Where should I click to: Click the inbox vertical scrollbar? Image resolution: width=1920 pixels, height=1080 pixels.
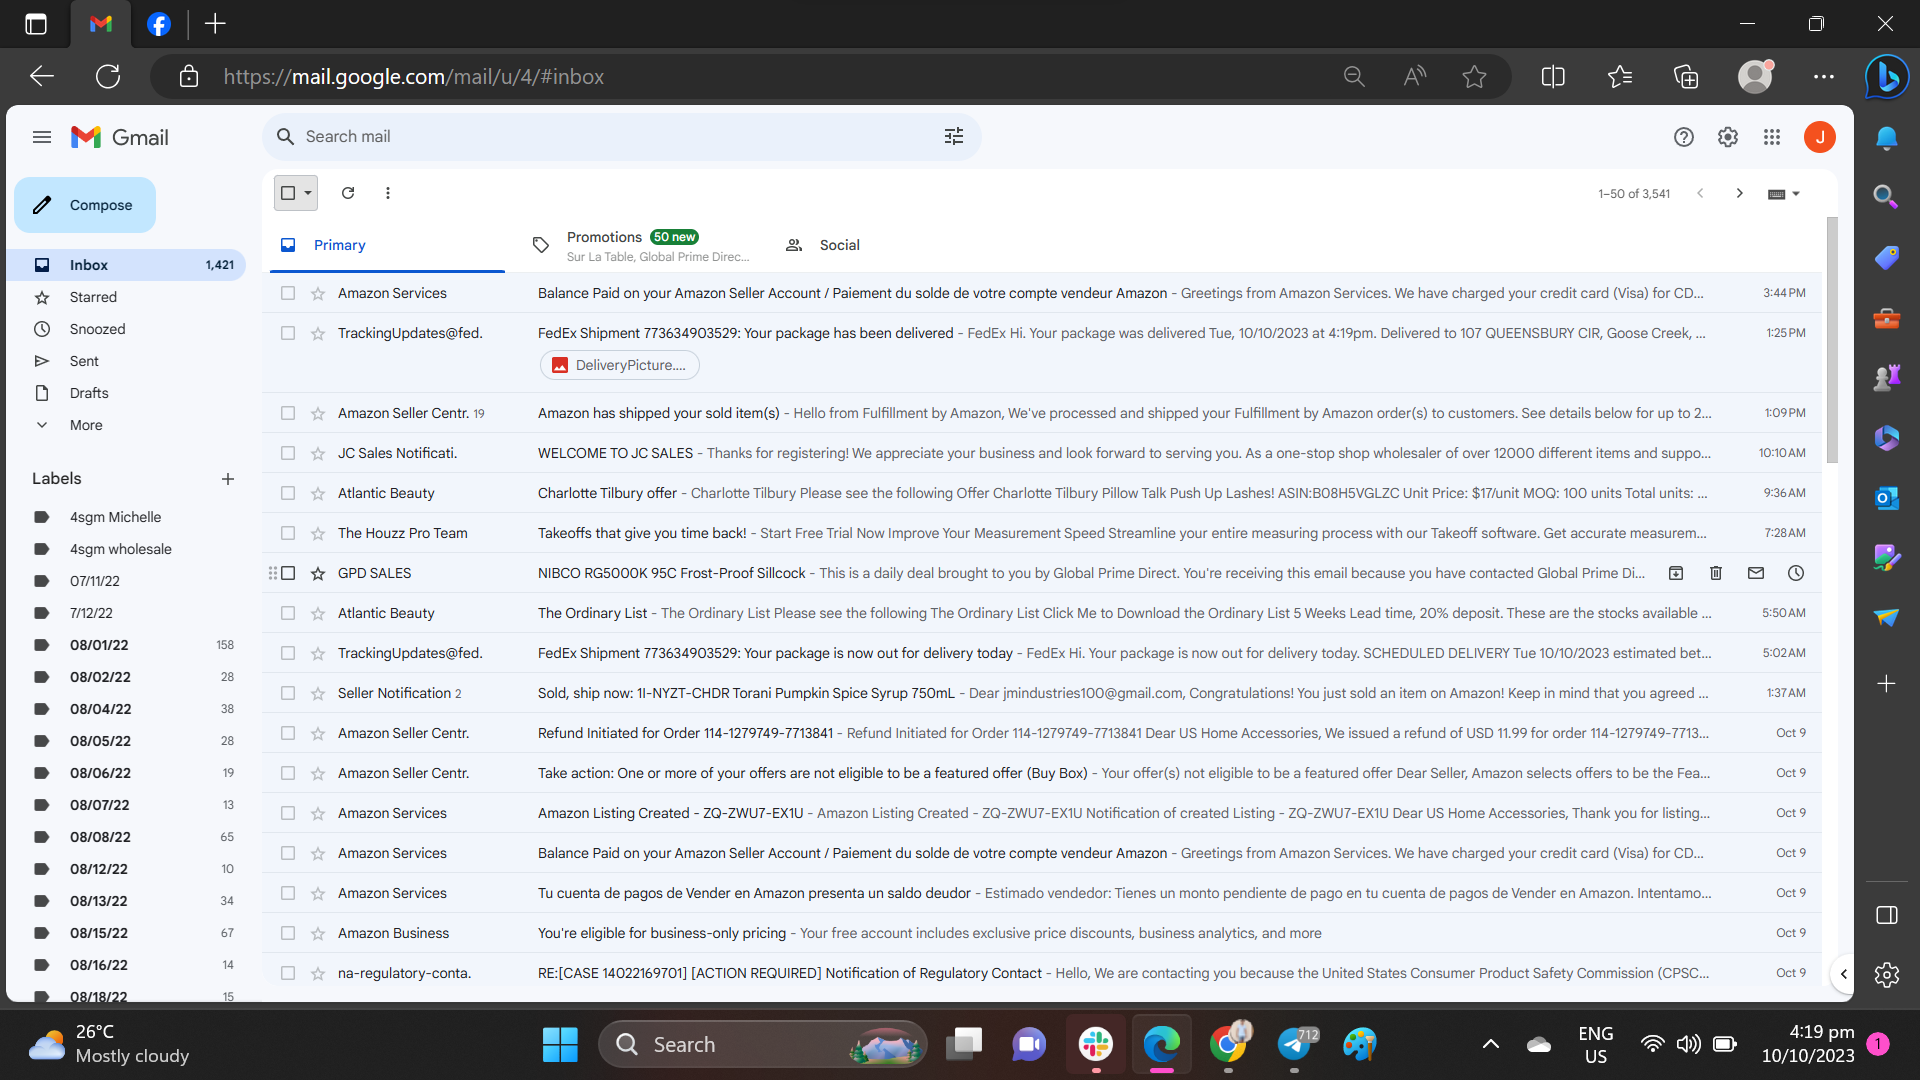click(x=1832, y=340)
